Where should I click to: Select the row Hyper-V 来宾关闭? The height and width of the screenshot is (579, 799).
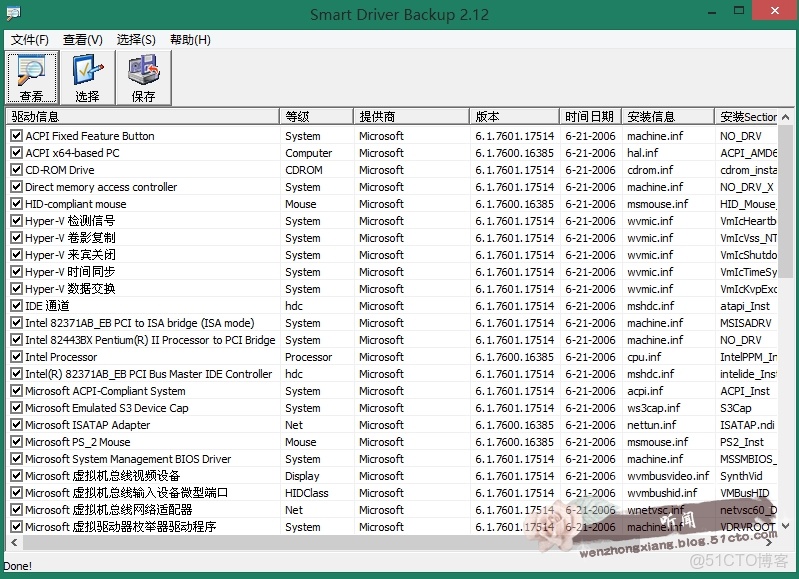(x=392, y=255)
